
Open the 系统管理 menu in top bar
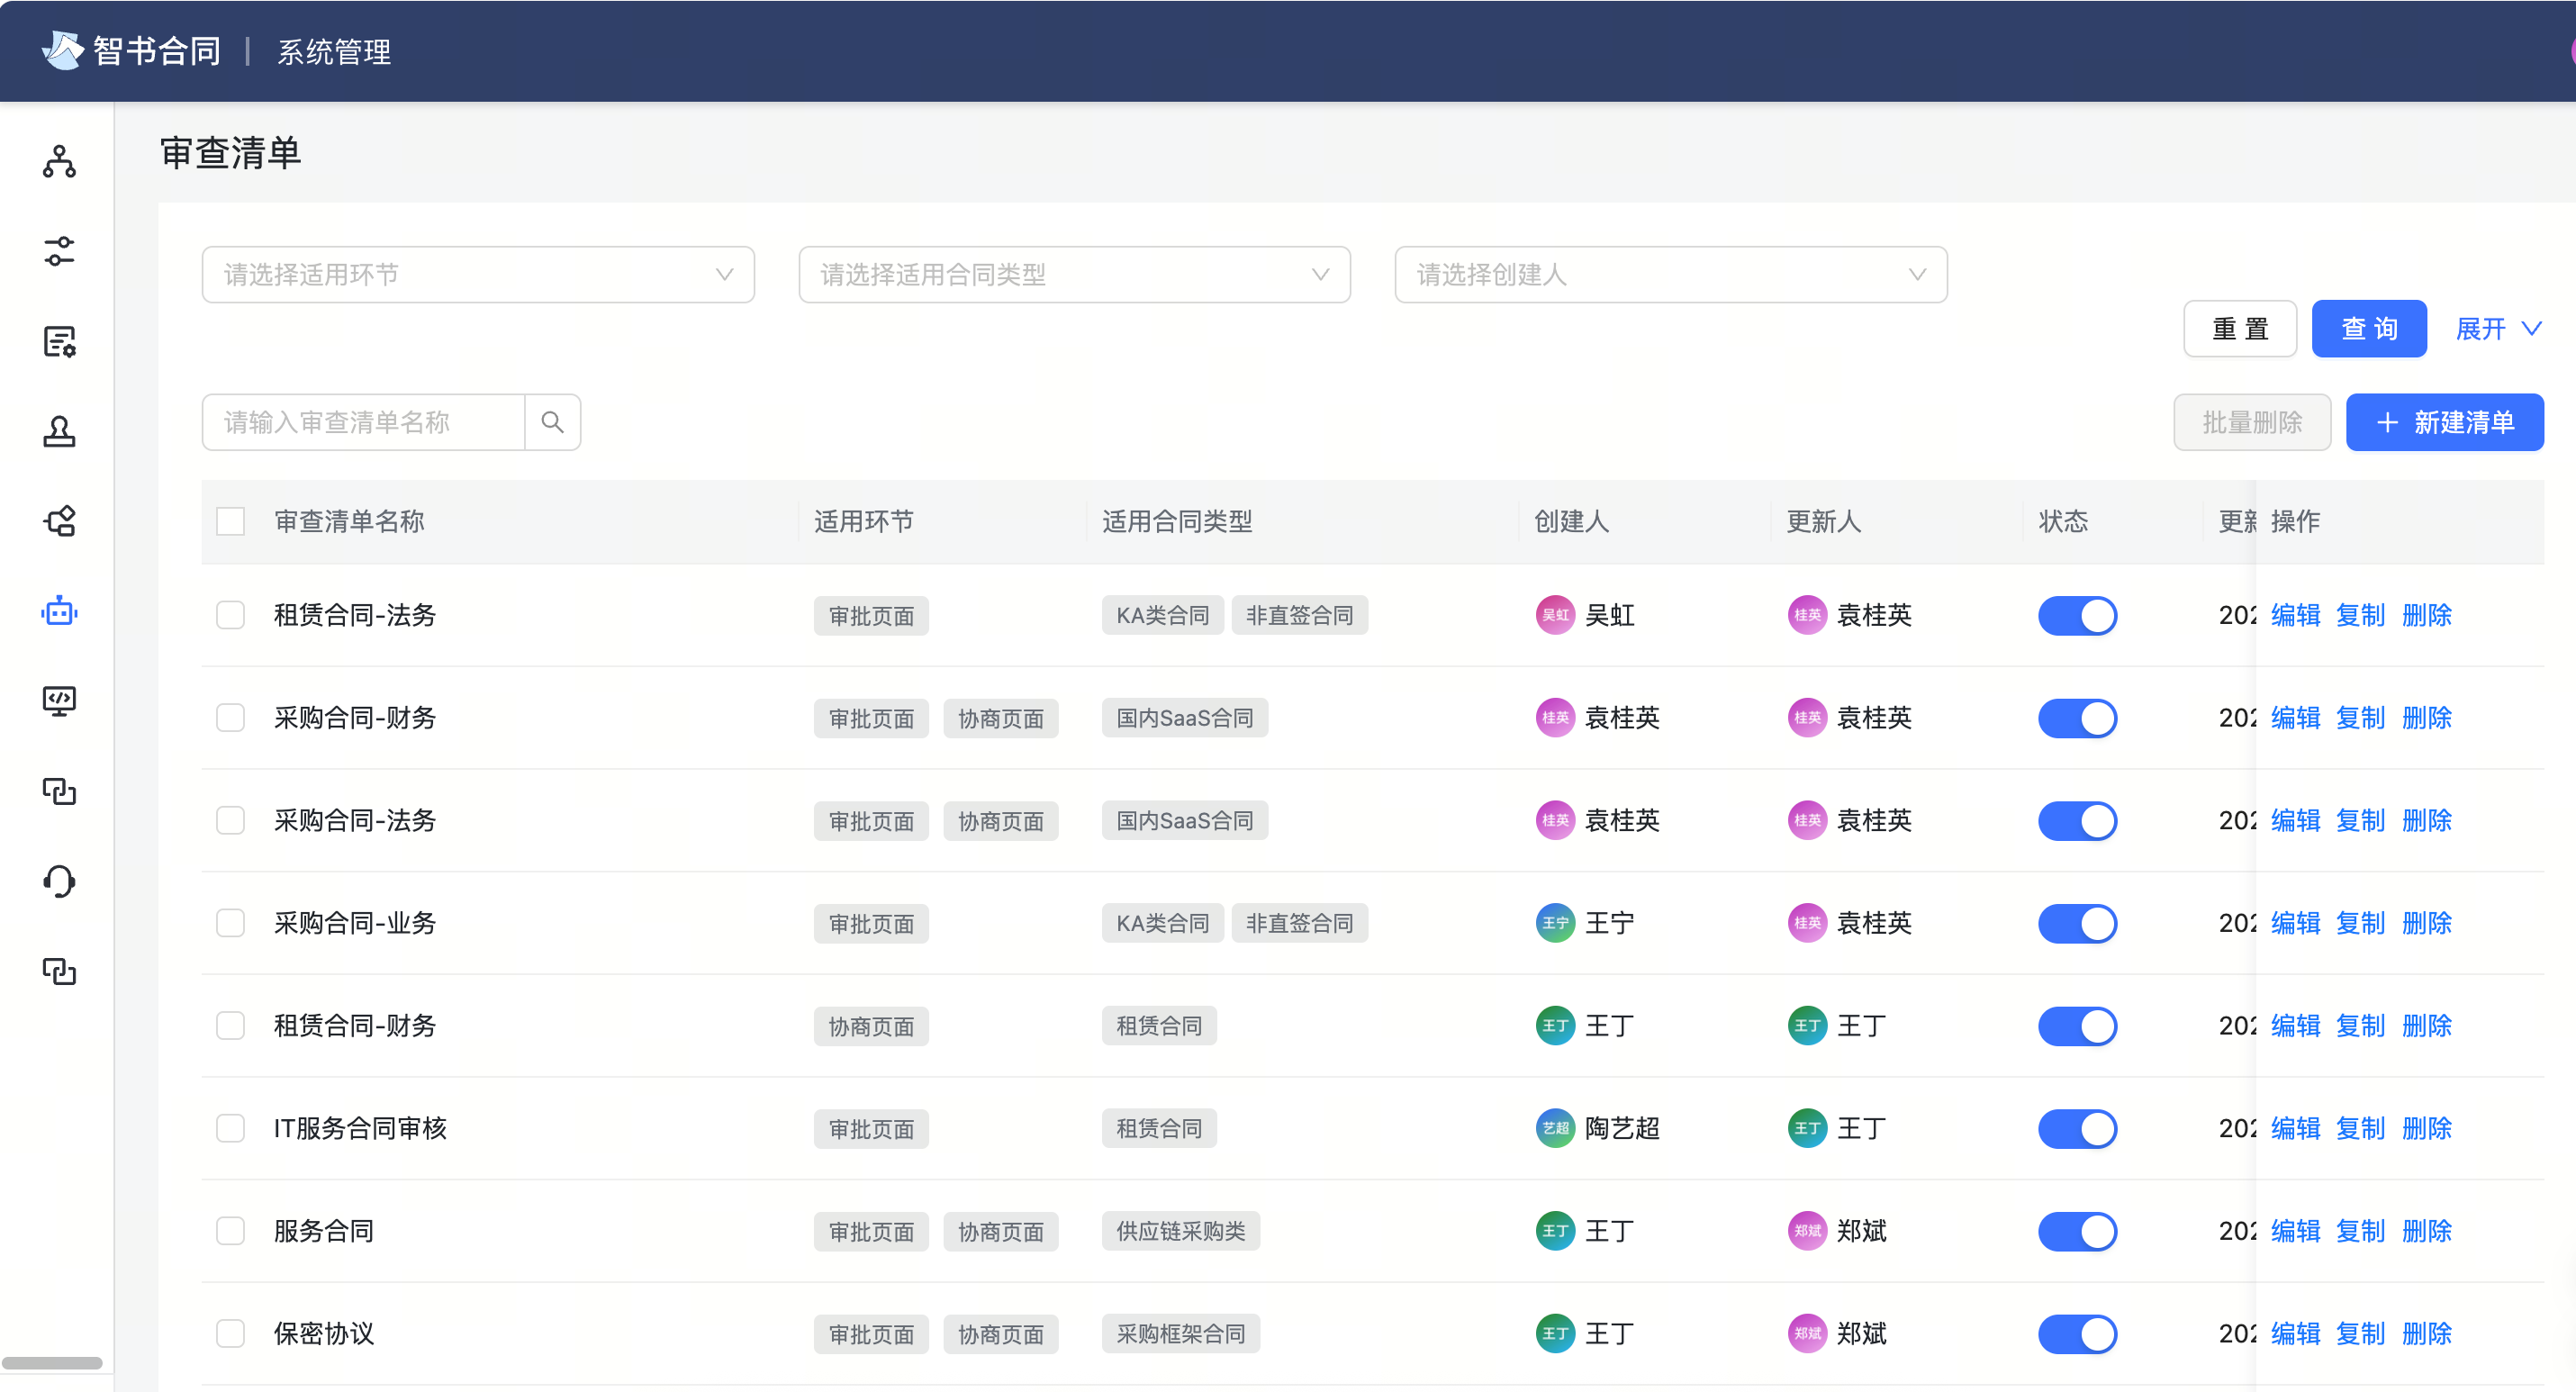[x=334, y=52]
